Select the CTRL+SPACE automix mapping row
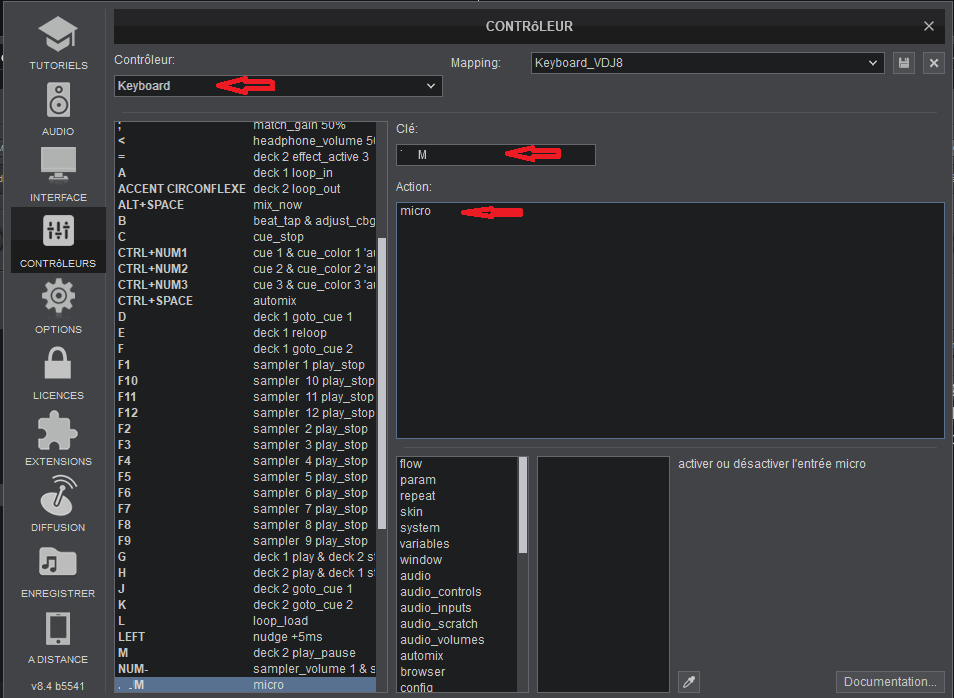The image size is (954, 698). 246,301
